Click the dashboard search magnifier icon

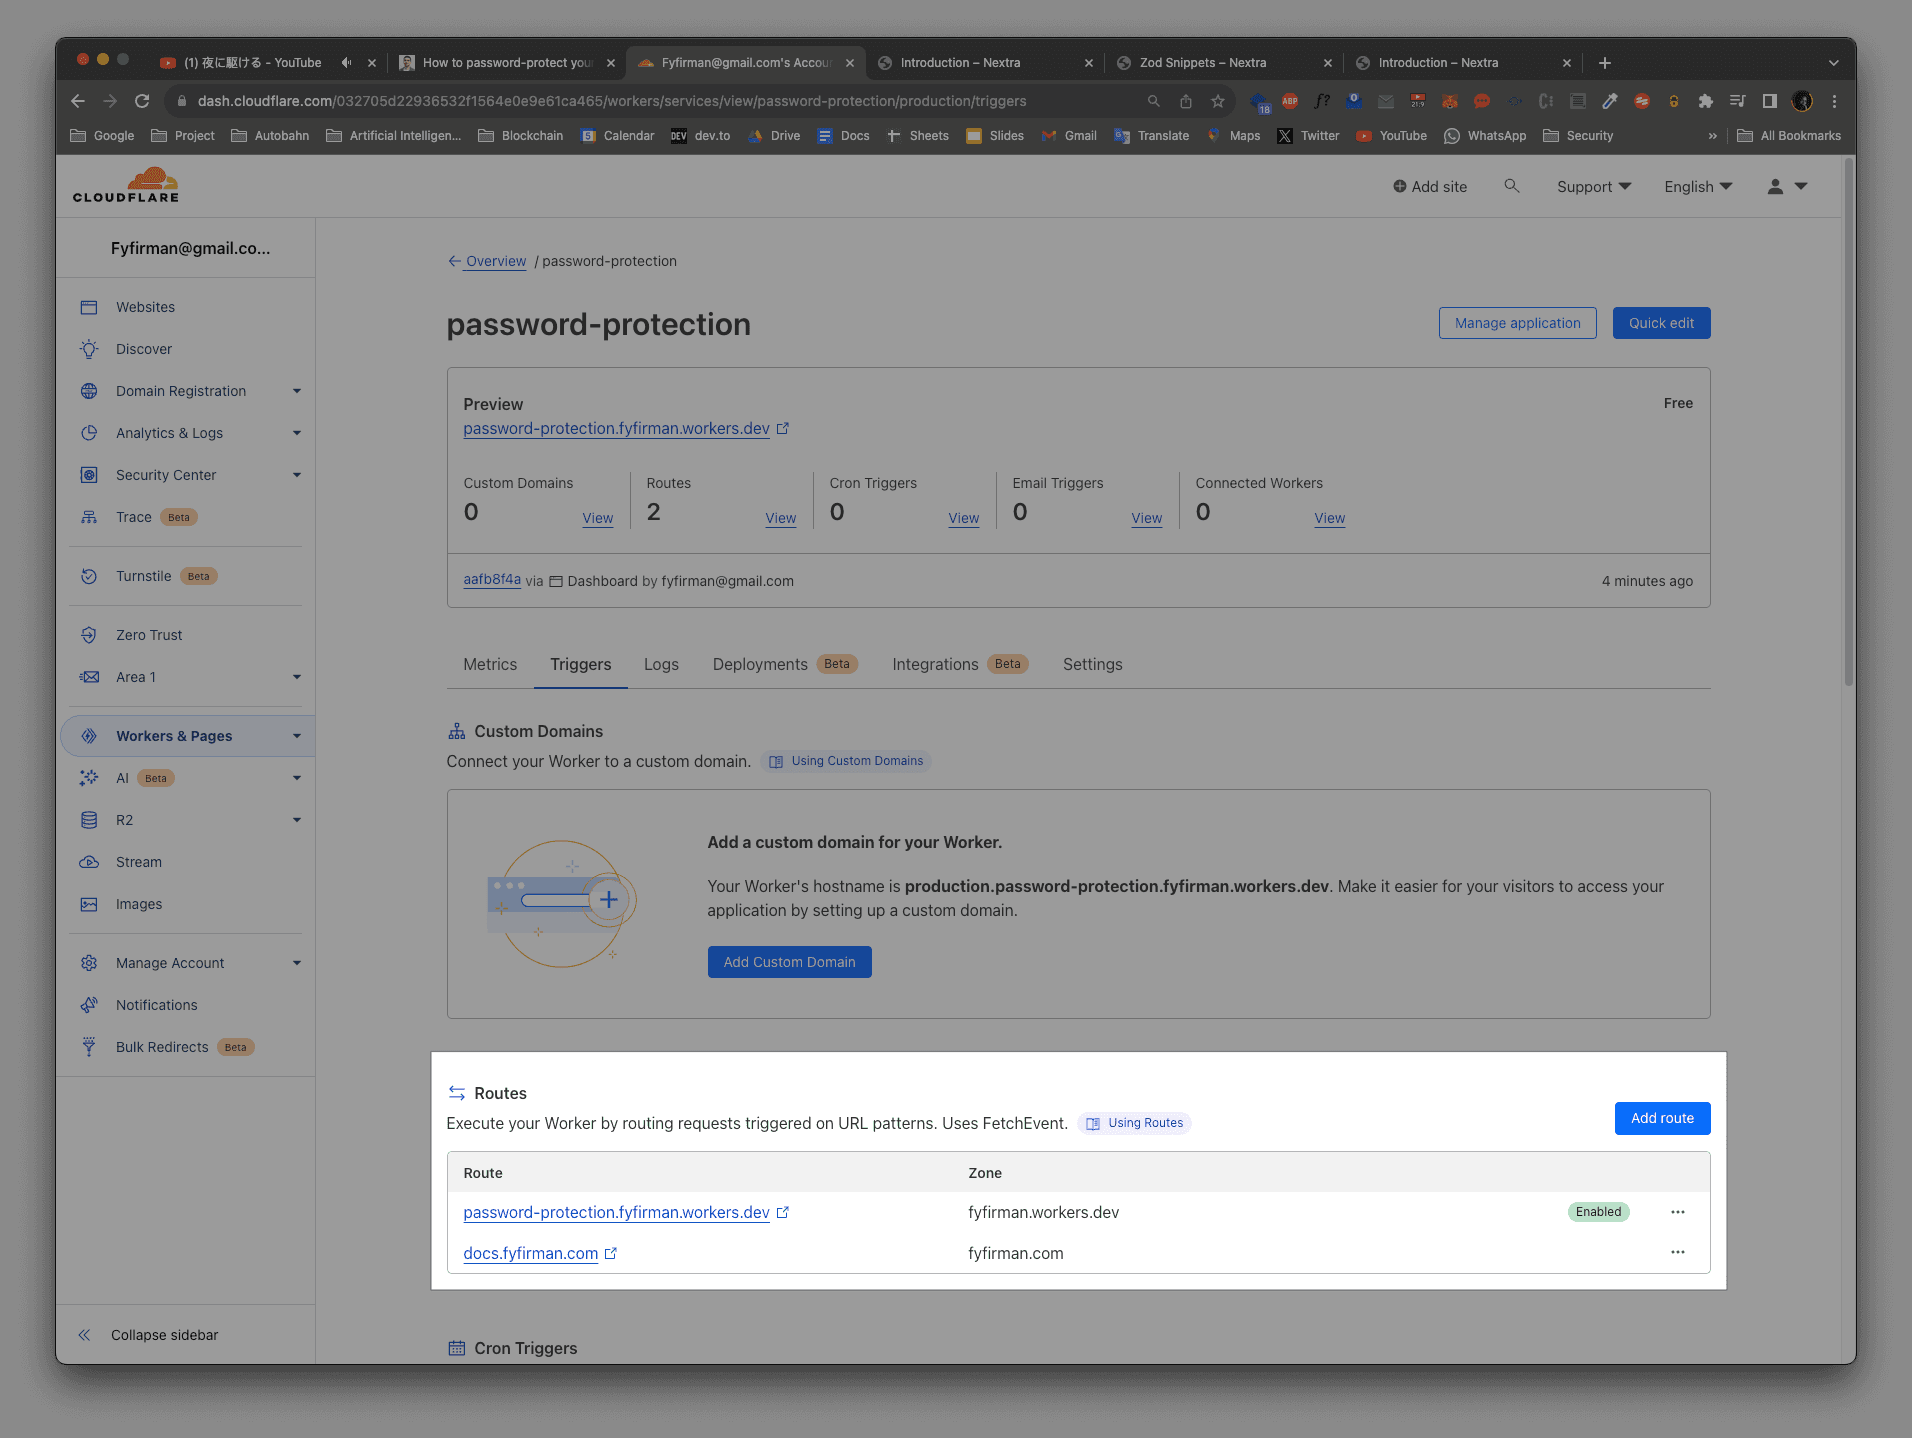[1512, 186]
